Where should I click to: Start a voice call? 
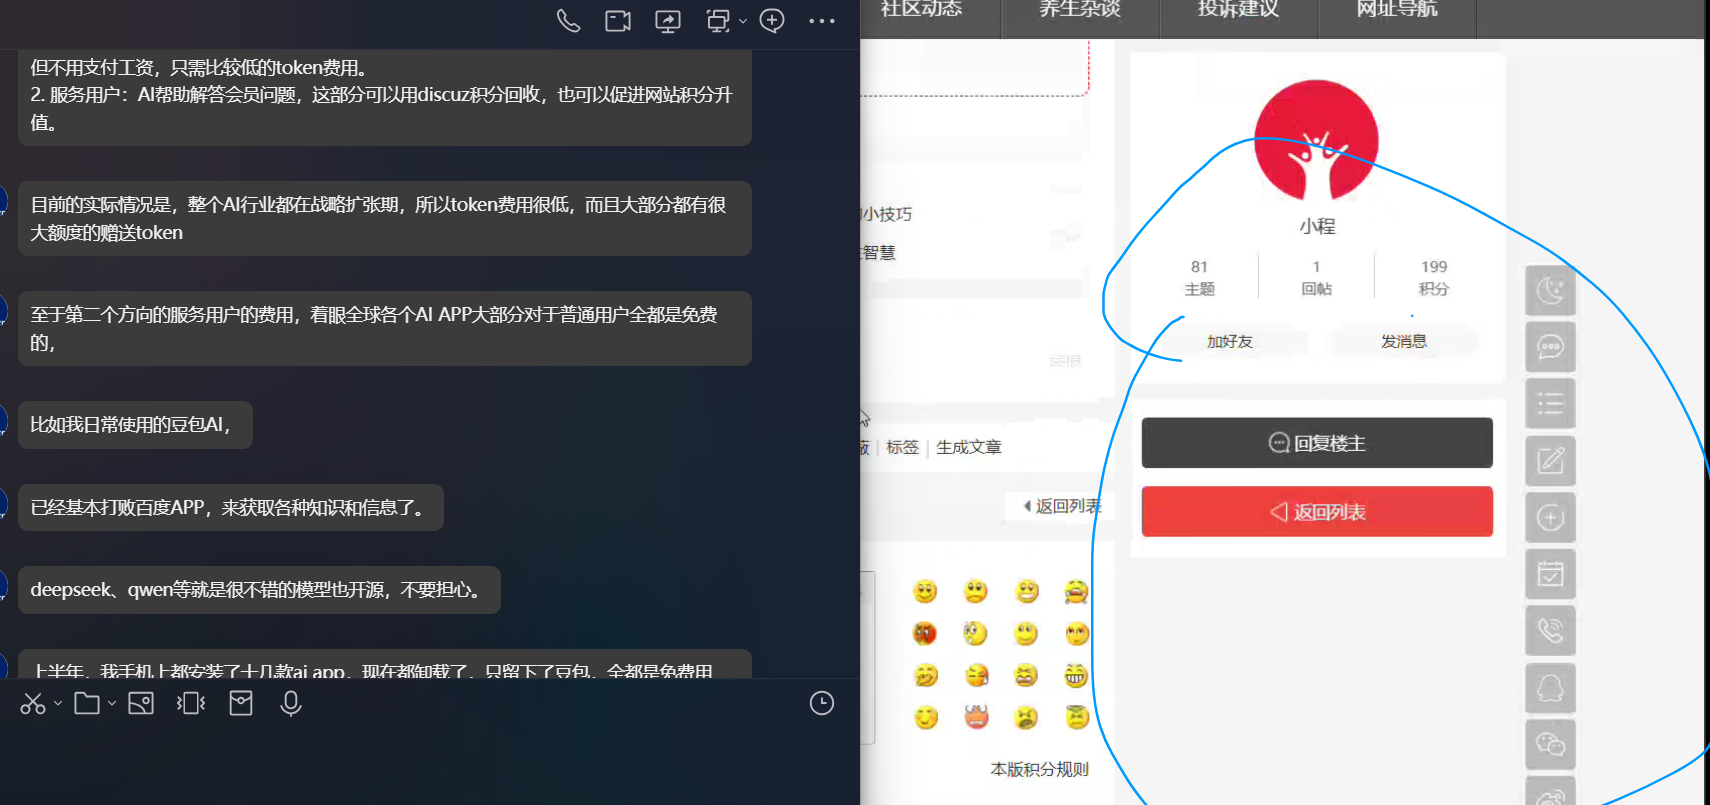568,21
